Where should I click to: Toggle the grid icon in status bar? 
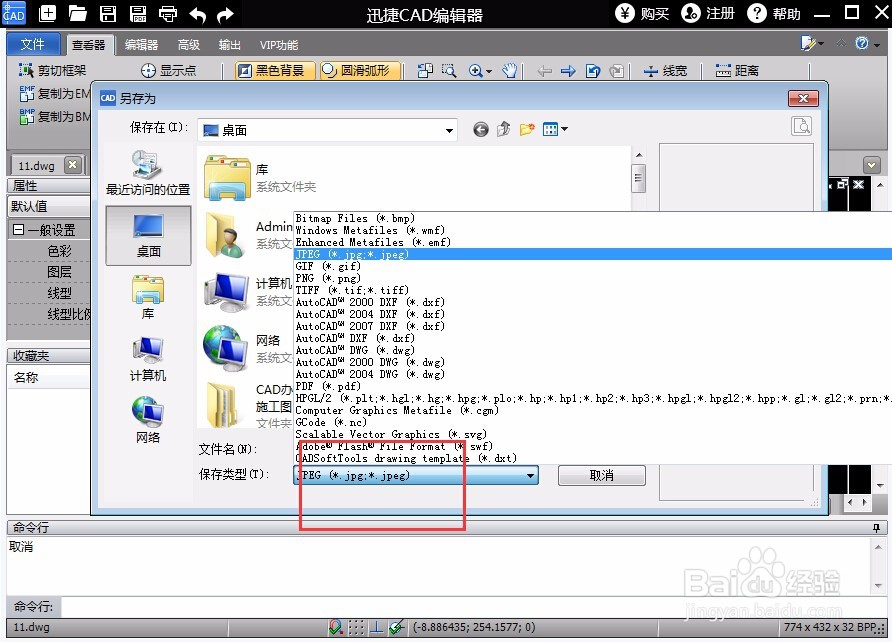point(356,628)
